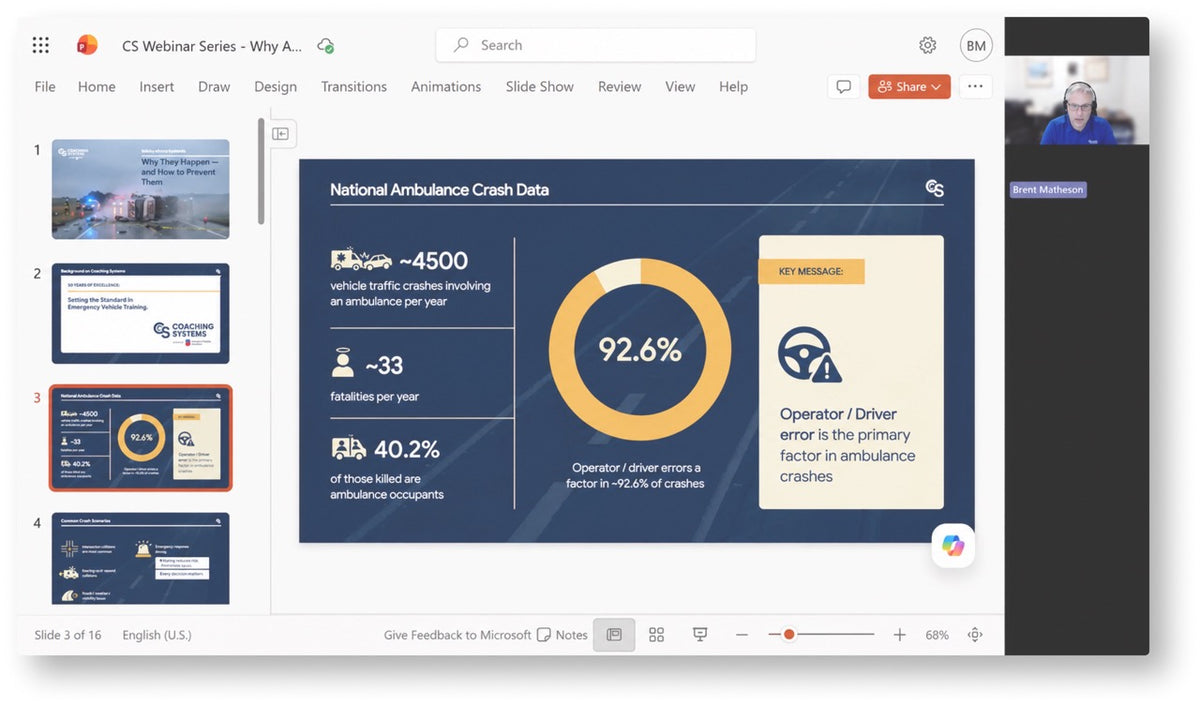Image resolution: width=1200 pixels, height=706 pixels.
Task: Open the BM account avatar
Action: [976, 45]
